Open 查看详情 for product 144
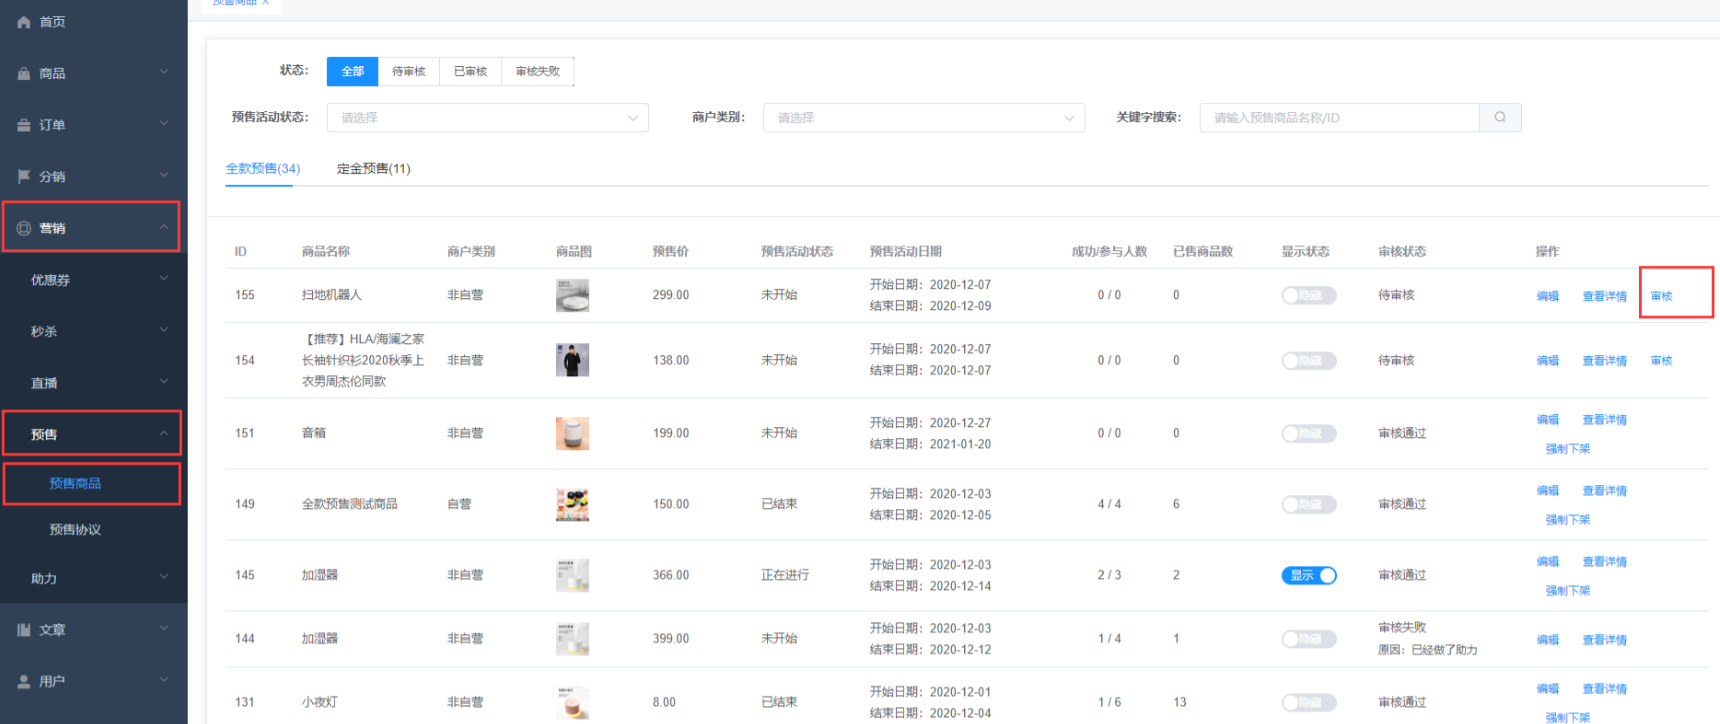The image size is (1720, 724). [1605, 640]
